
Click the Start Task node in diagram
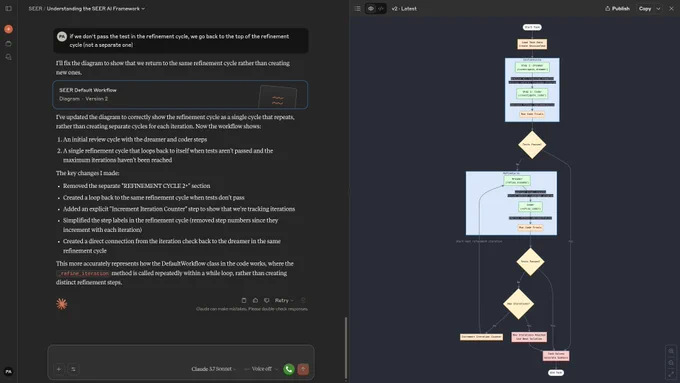tap(532, 27)
